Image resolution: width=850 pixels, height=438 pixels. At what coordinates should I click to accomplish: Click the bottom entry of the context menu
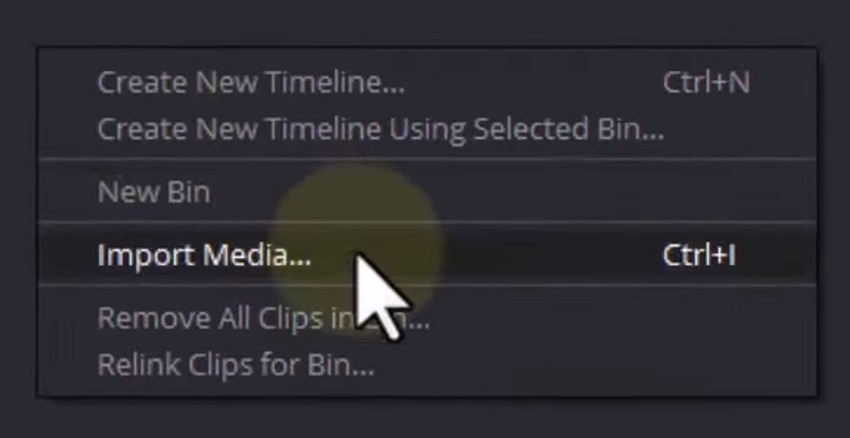pos(427,364)
